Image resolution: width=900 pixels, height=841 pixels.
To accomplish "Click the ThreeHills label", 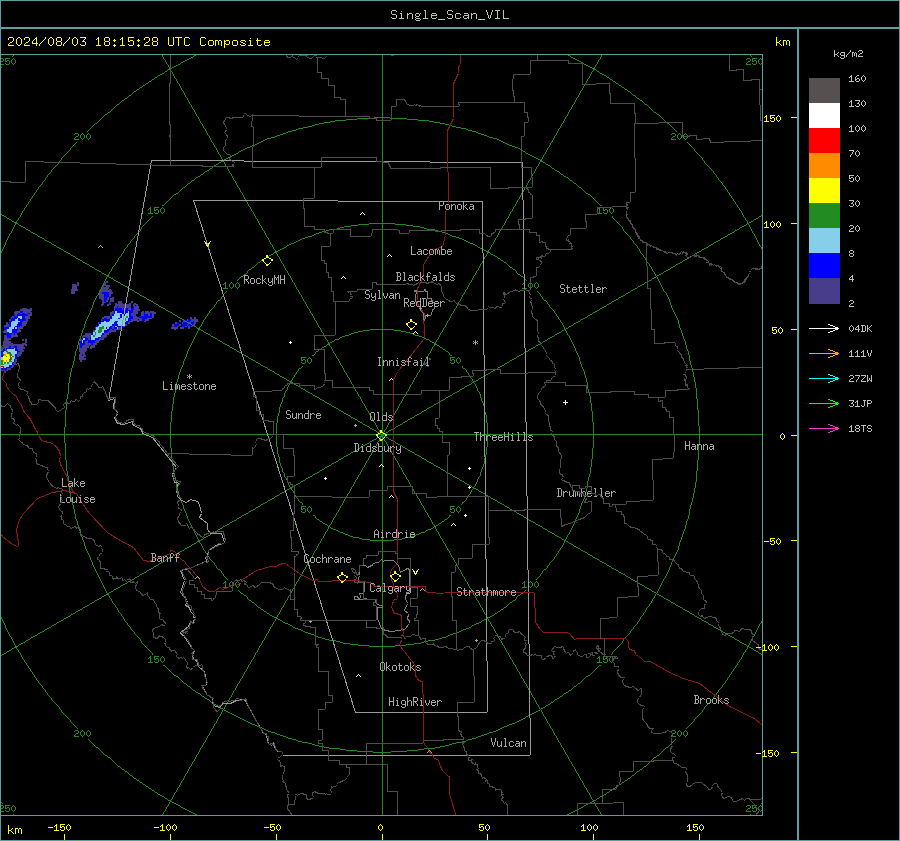I will (x=503, y=437).
